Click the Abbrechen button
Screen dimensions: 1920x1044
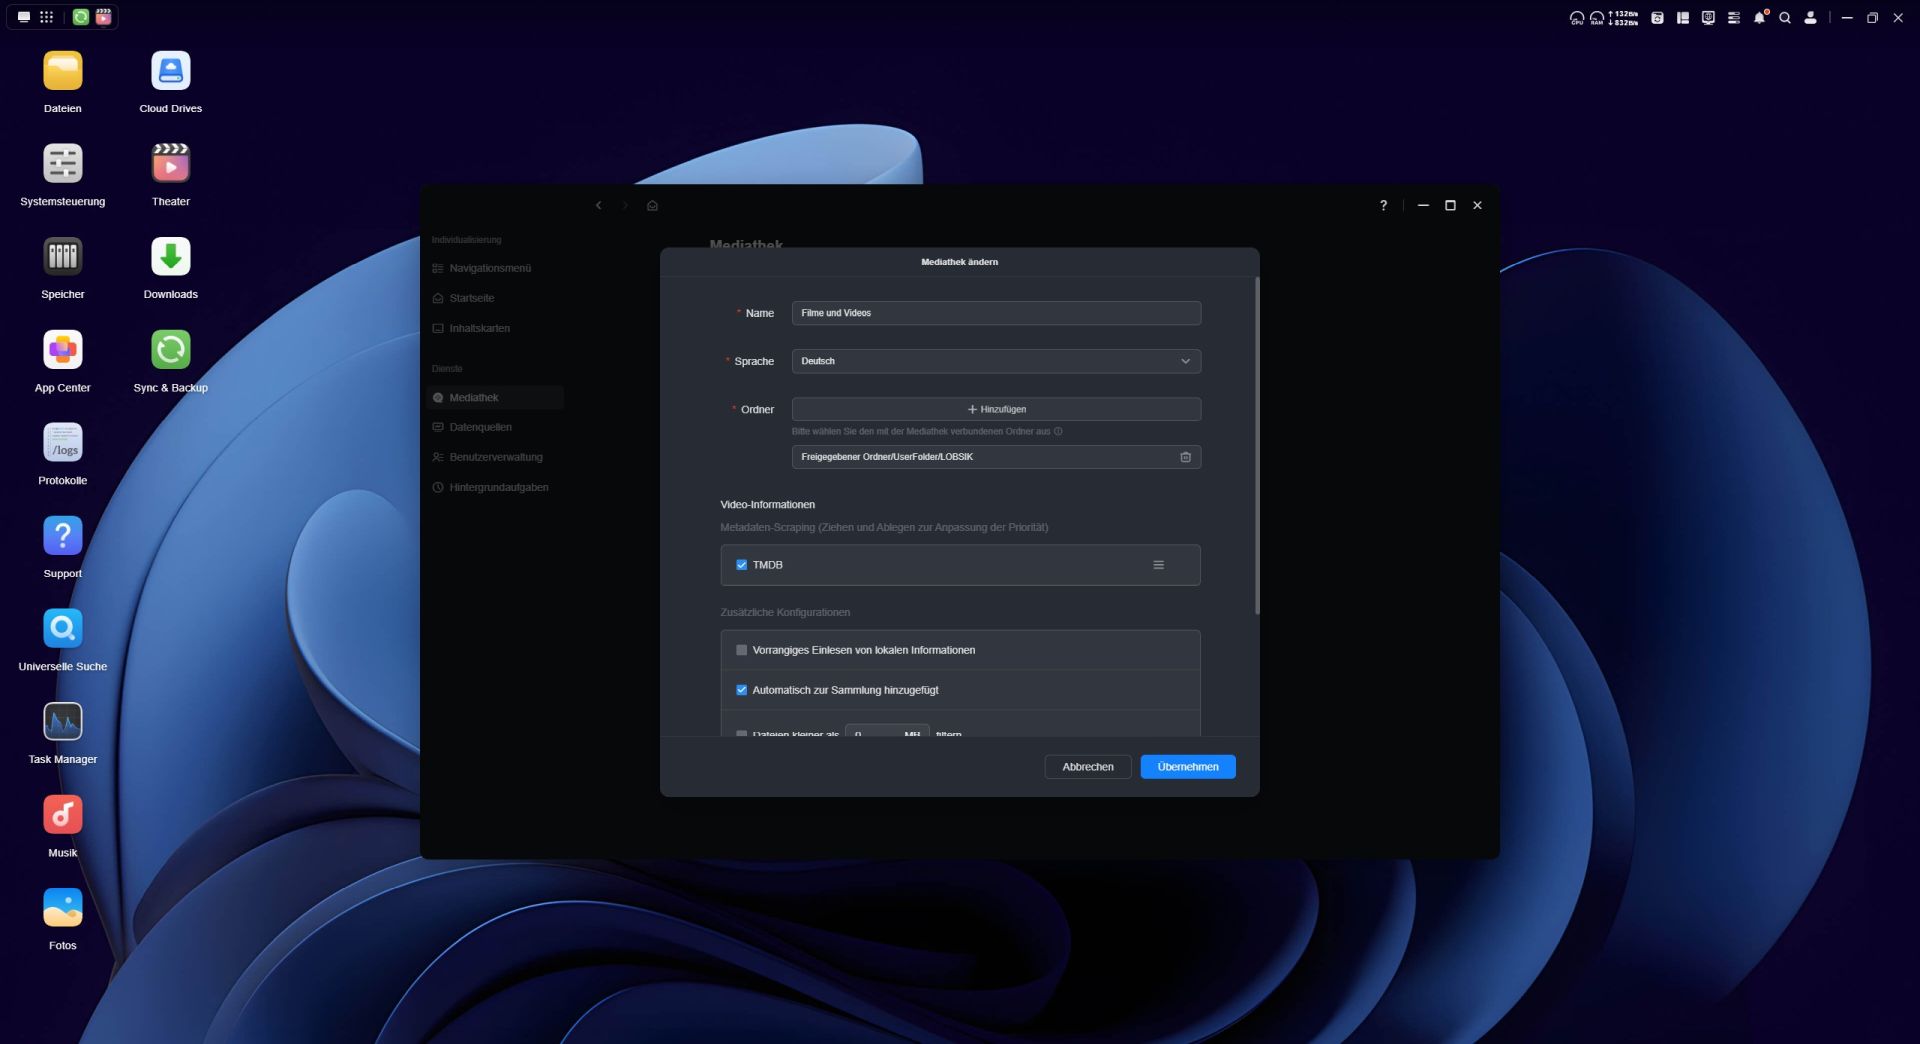click(x=1087, y=767)
